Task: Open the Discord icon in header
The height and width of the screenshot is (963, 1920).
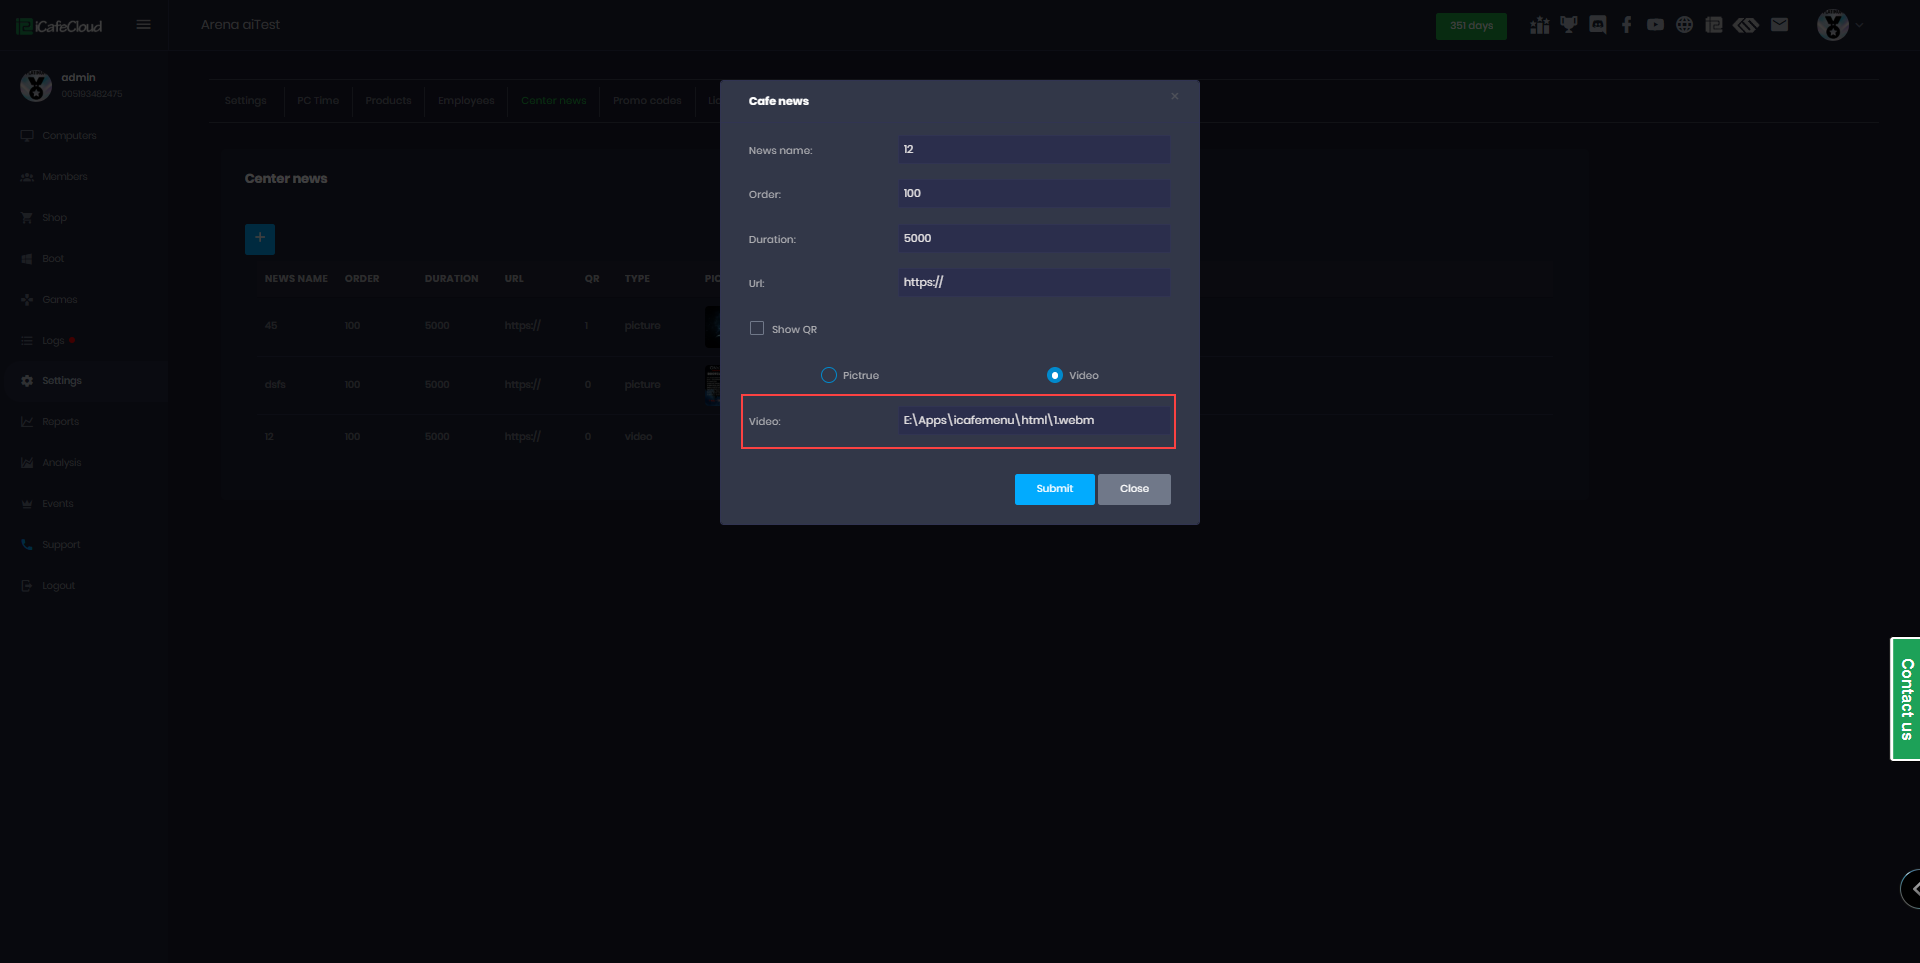Action: click(1598, 25)
